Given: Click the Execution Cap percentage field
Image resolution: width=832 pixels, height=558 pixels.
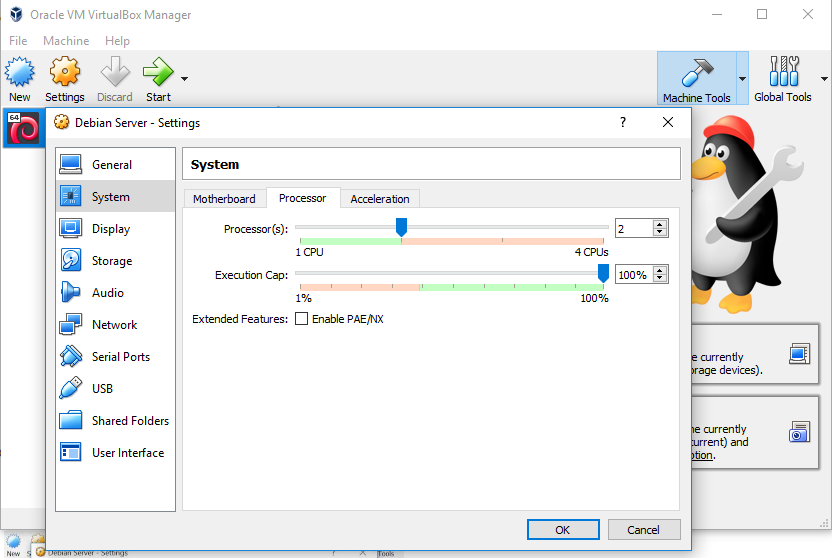Looking at the screenshot, I should (x=634, y=275).
